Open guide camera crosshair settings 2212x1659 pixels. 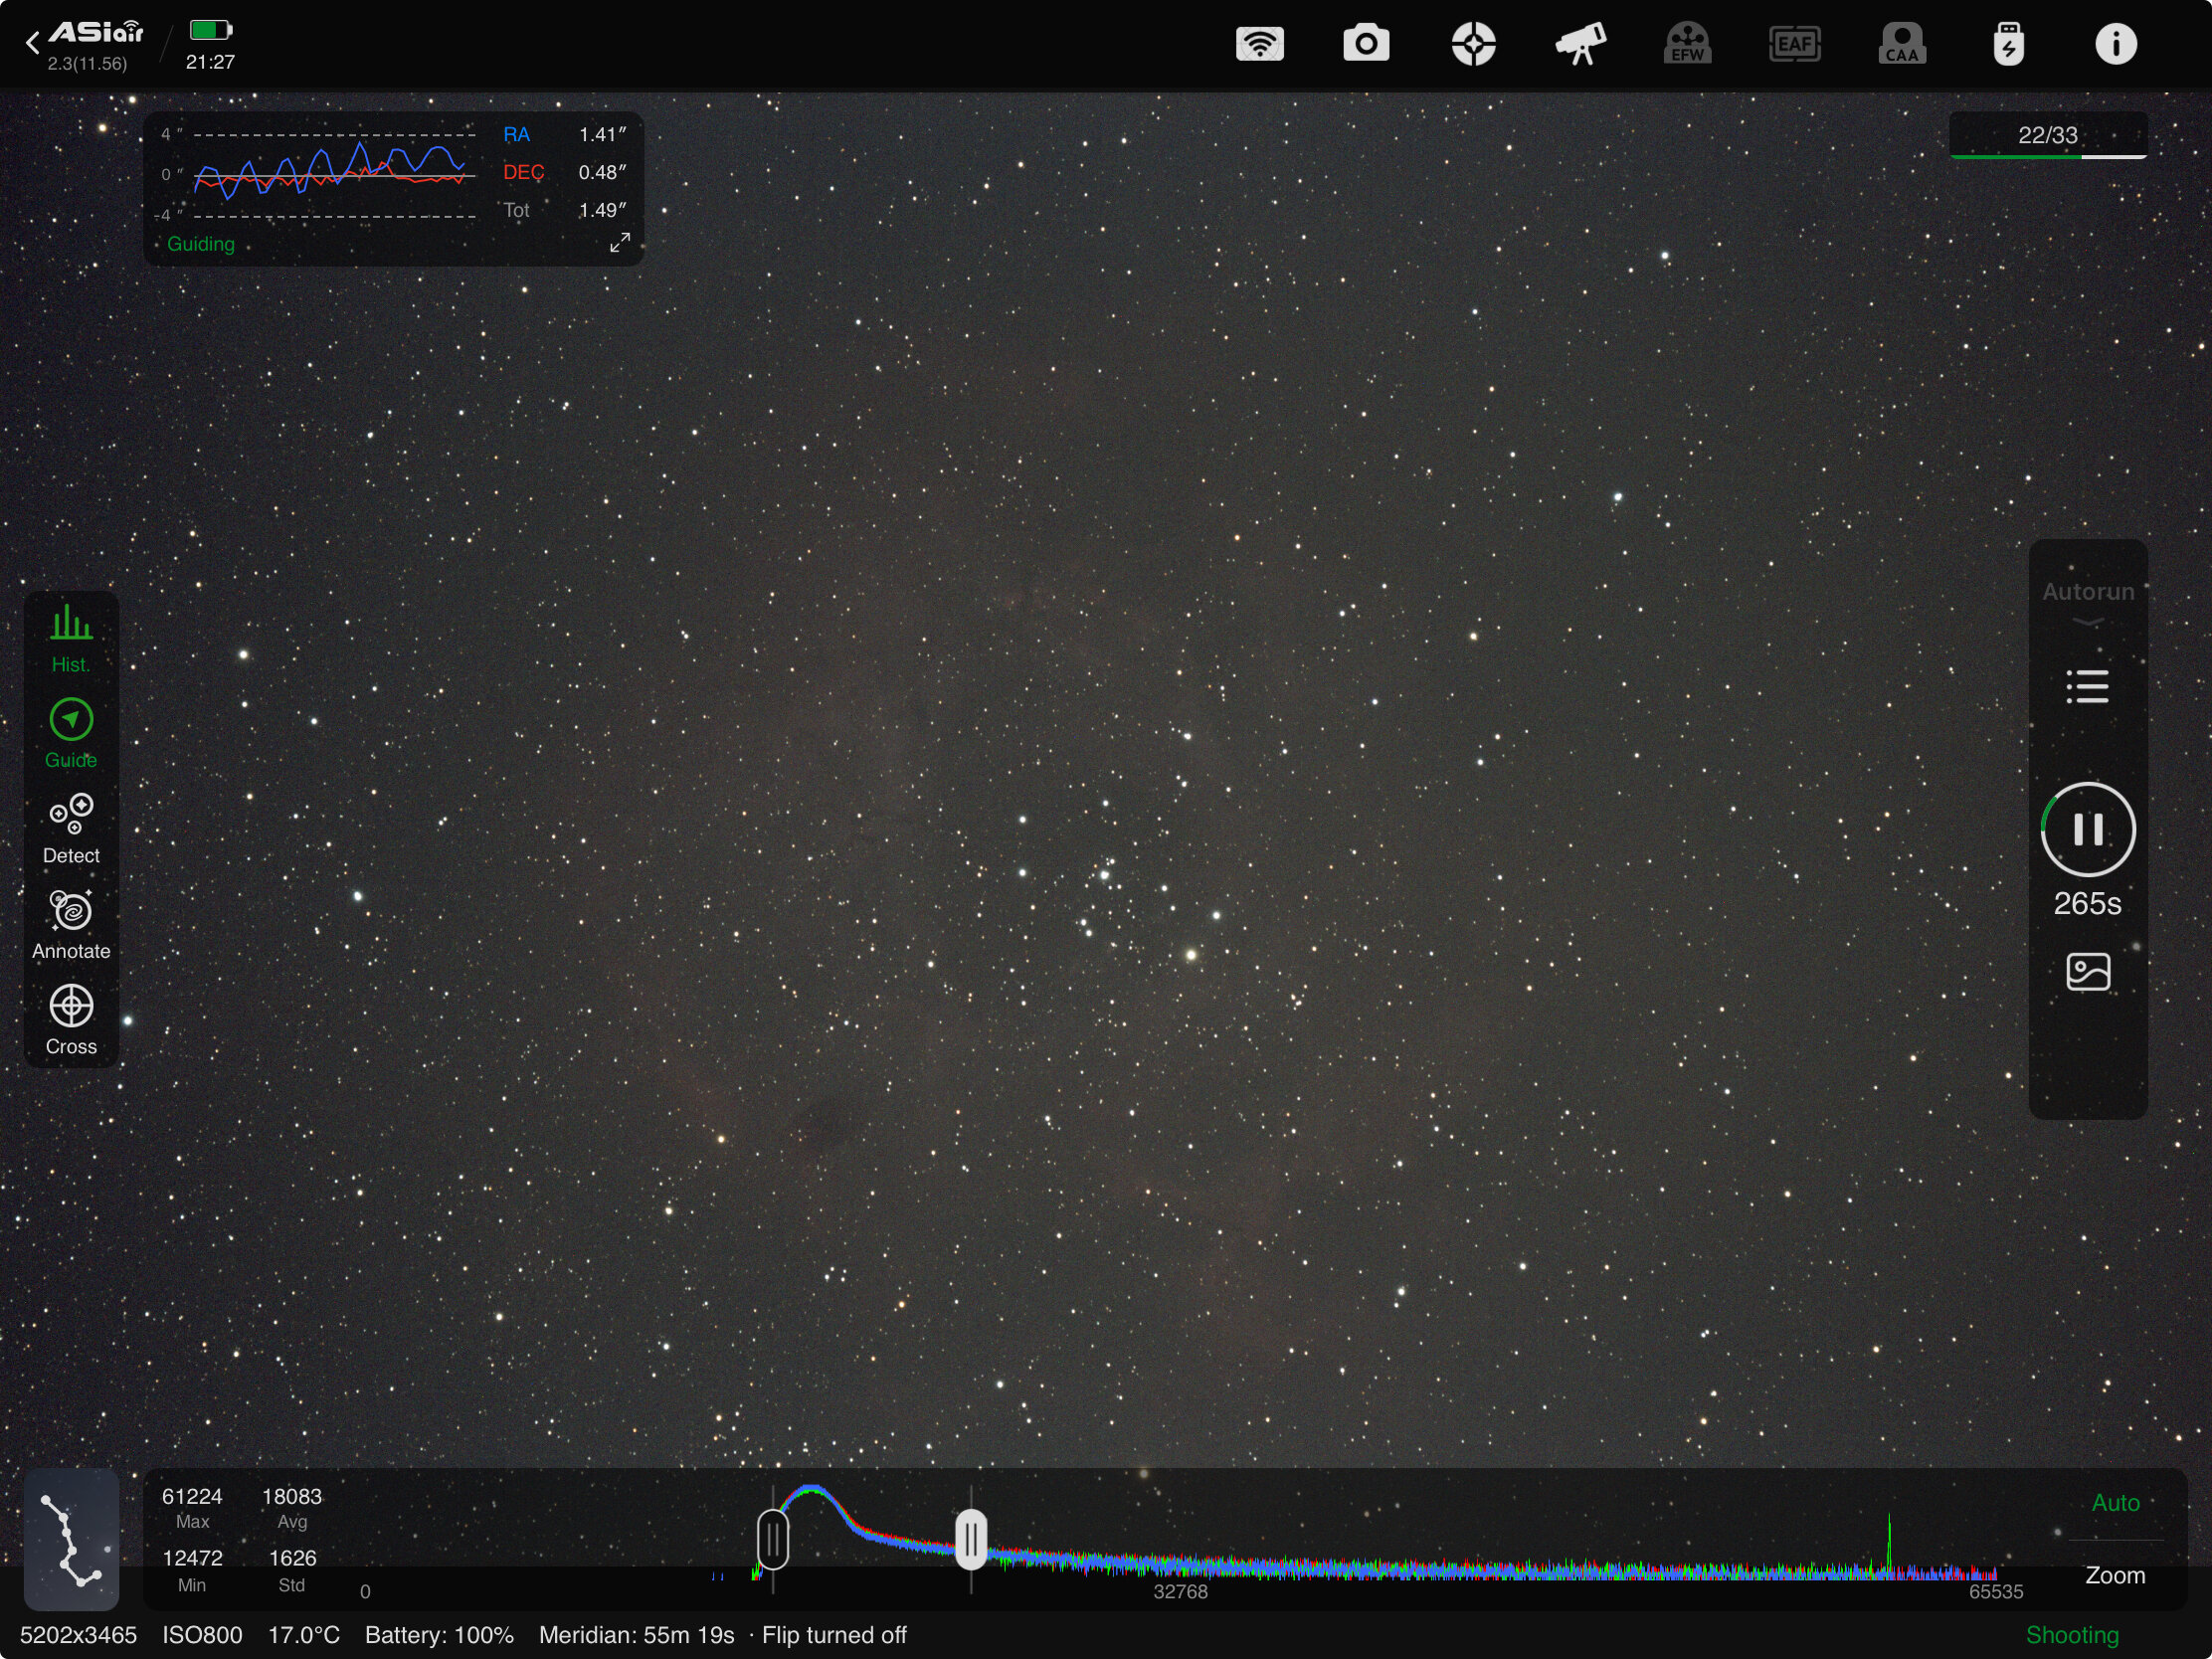1473,44
